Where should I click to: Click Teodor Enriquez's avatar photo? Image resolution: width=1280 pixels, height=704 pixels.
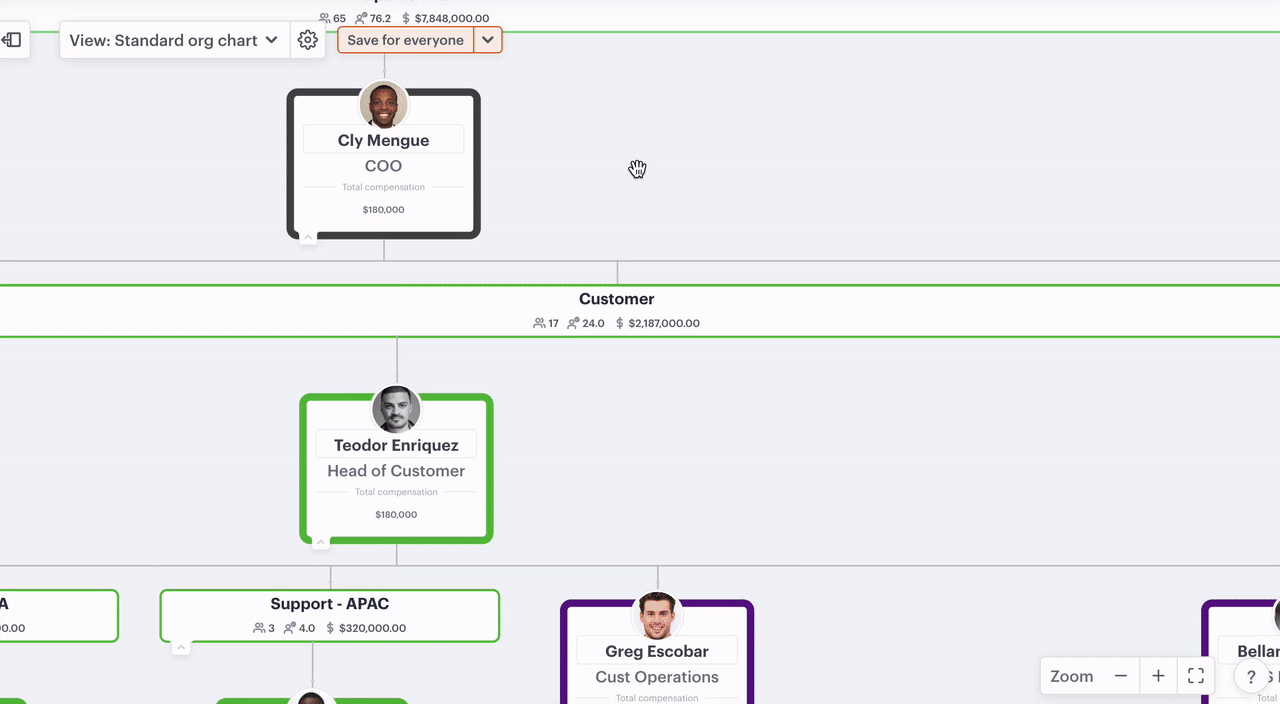point(397,410)
